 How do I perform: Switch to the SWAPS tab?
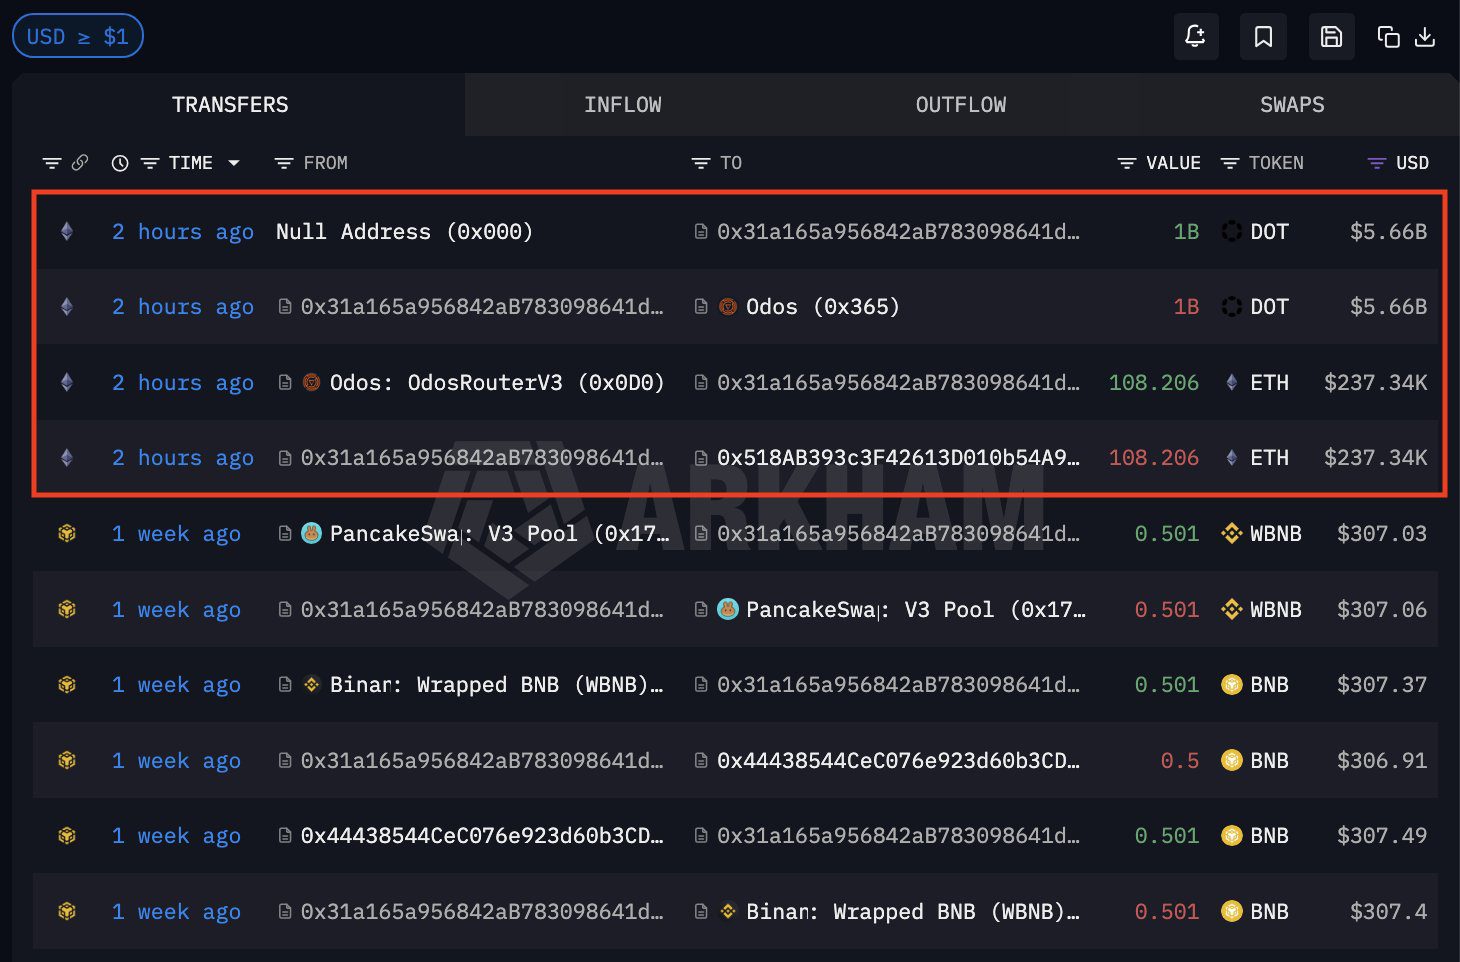click(1291, 105)
